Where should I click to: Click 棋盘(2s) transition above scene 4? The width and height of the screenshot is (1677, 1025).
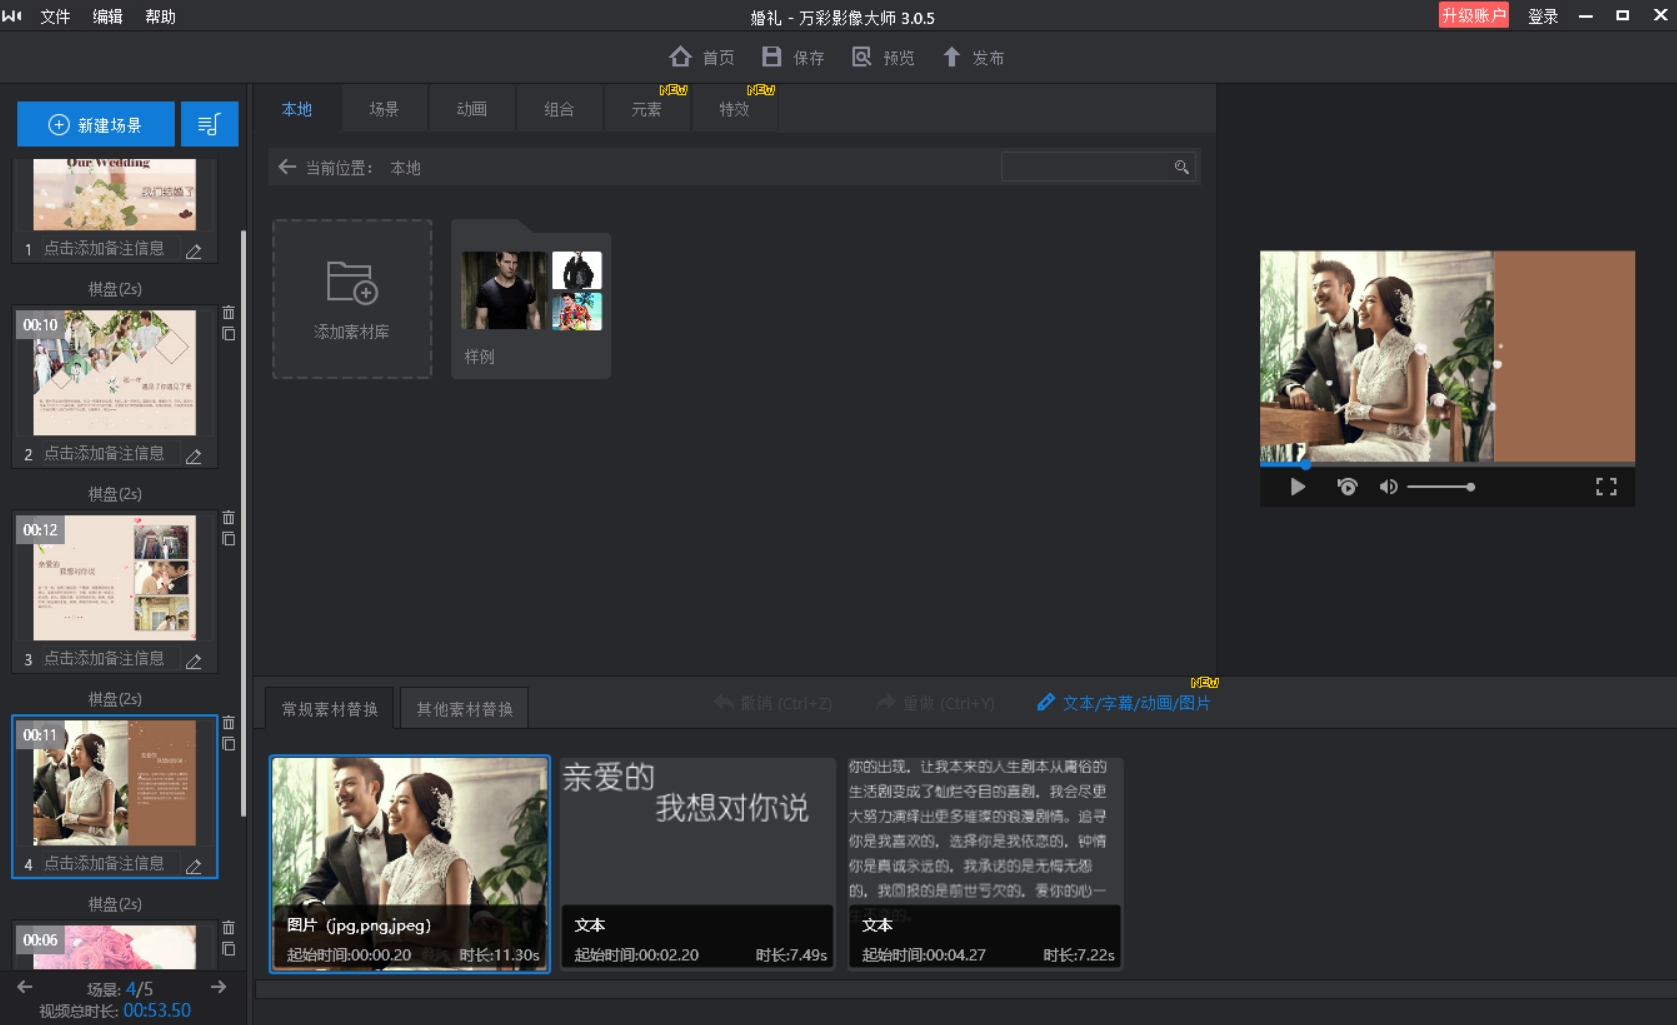tap(115, 699)
